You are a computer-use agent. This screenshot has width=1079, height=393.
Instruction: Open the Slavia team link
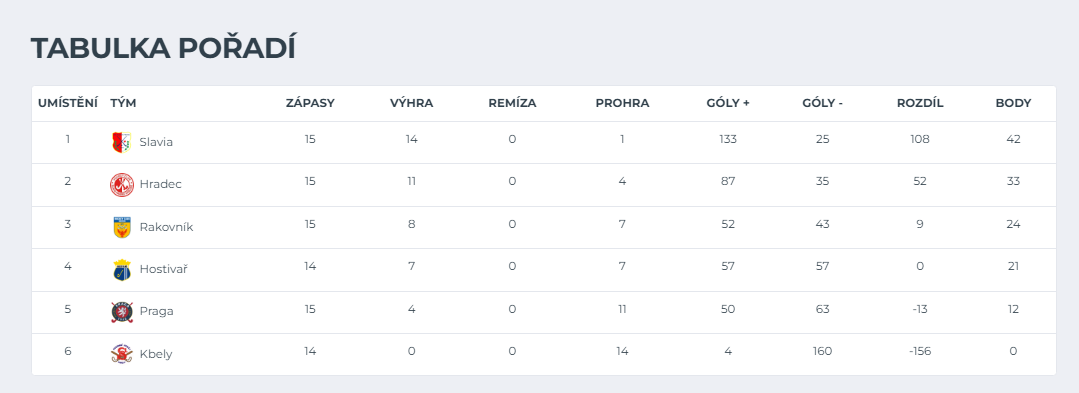tap(156, 142)
